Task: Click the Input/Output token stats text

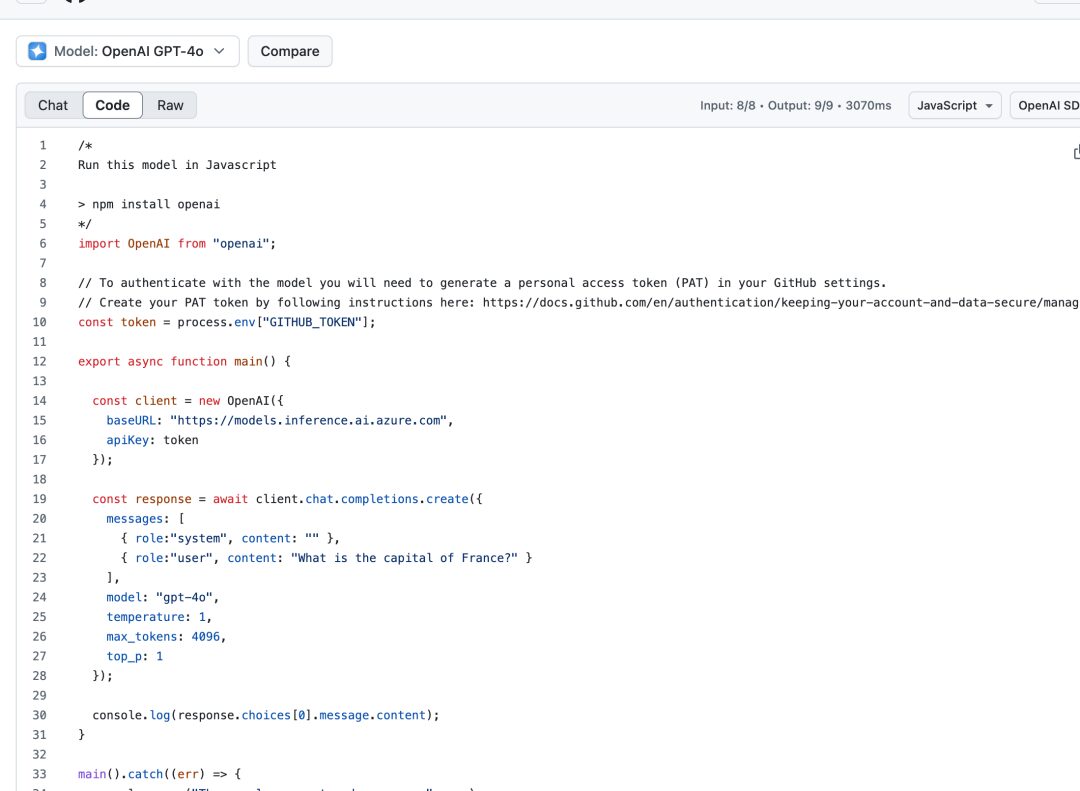Action: 795,105
